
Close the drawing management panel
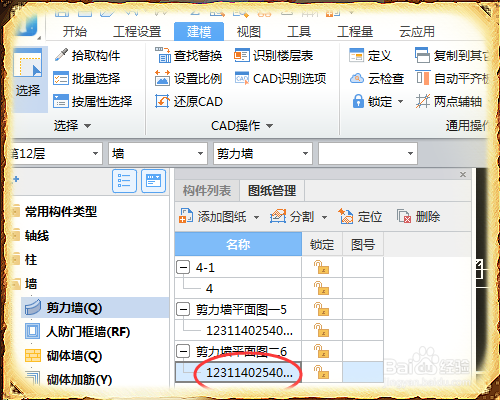[x=463, y=174]
